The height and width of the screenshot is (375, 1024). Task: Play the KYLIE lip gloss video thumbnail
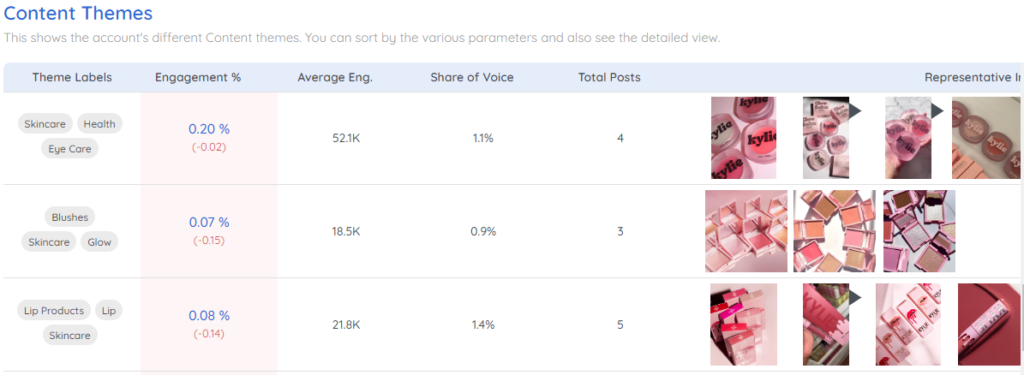[826, 325]
